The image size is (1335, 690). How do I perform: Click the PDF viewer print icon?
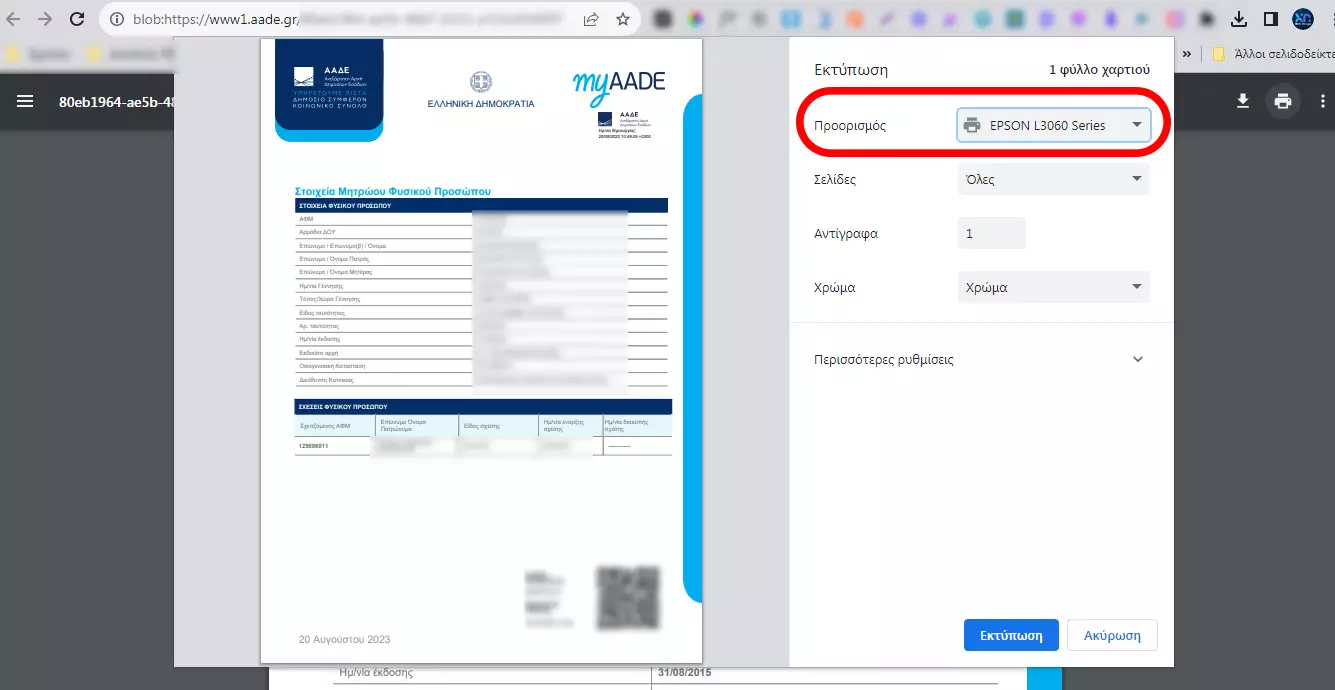pyautogui.click(x=1282, y=101)
